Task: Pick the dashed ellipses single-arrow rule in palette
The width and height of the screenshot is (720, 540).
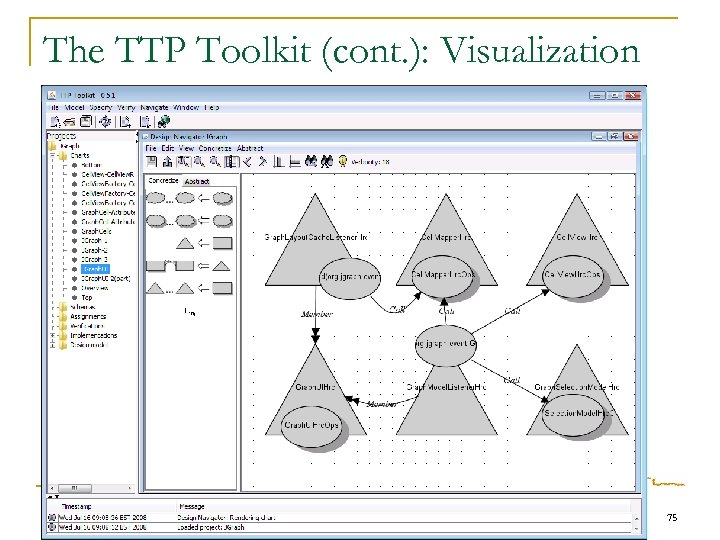Action: coord(189,198)
